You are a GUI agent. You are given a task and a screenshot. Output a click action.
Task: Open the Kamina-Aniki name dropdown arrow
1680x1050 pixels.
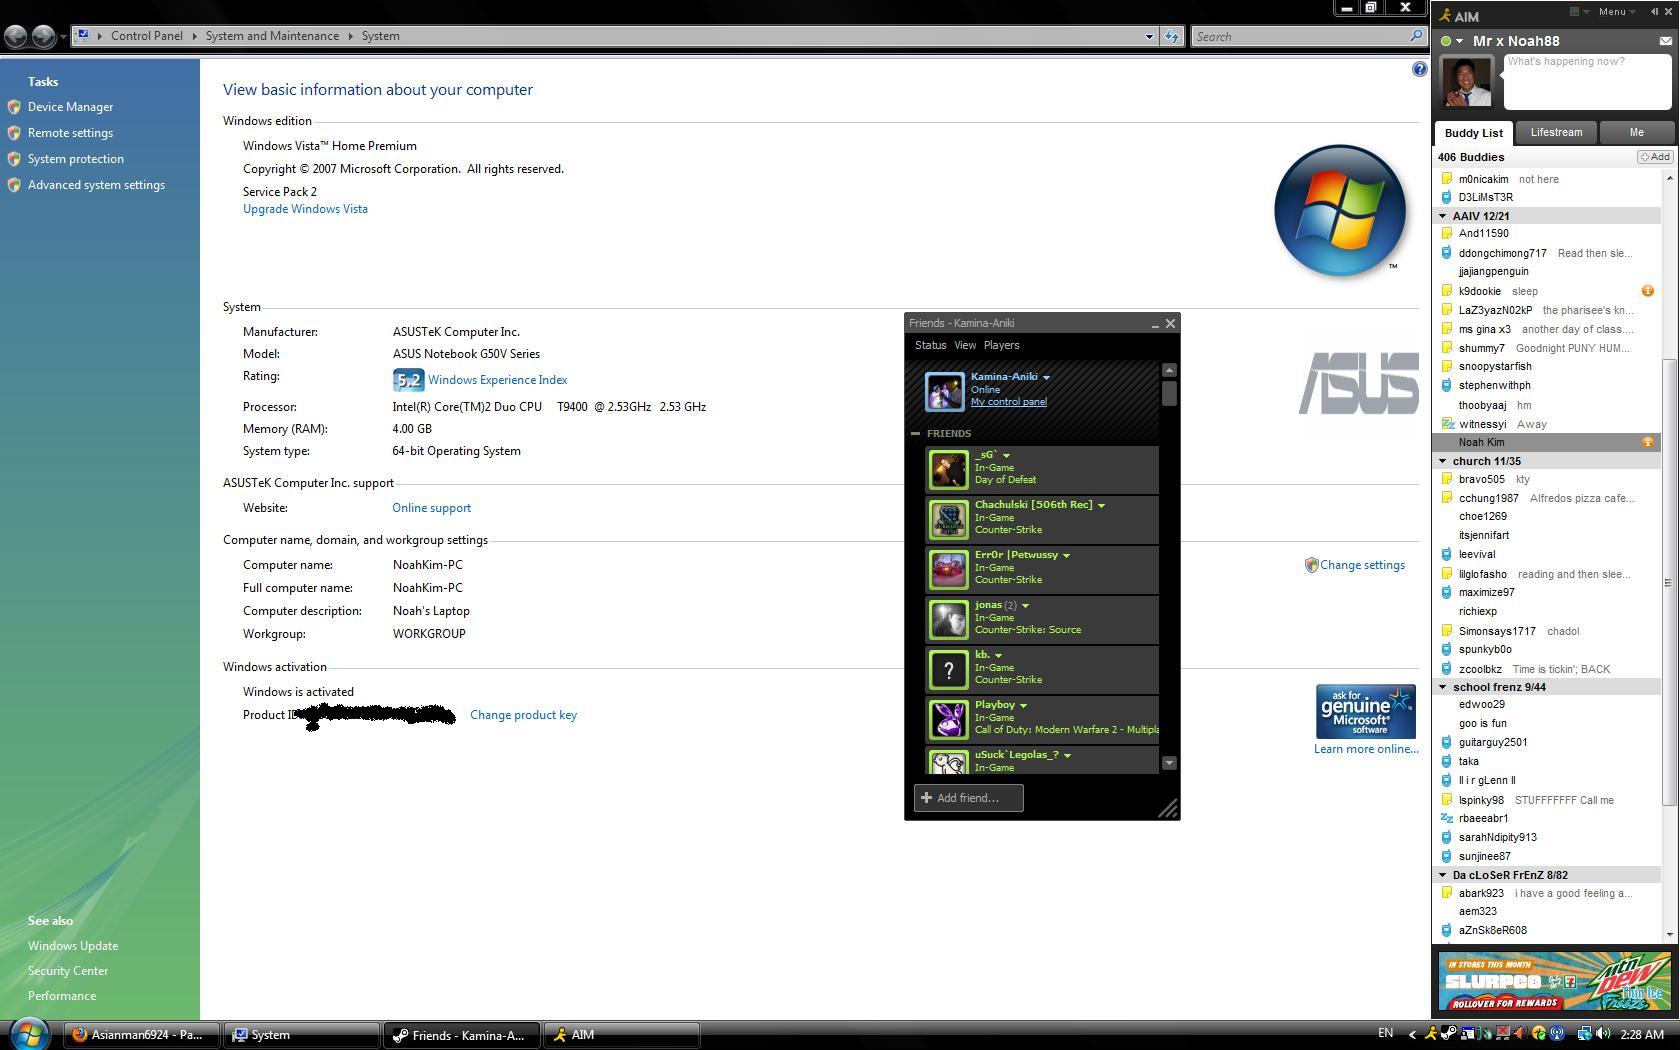tap(1046, 378)
